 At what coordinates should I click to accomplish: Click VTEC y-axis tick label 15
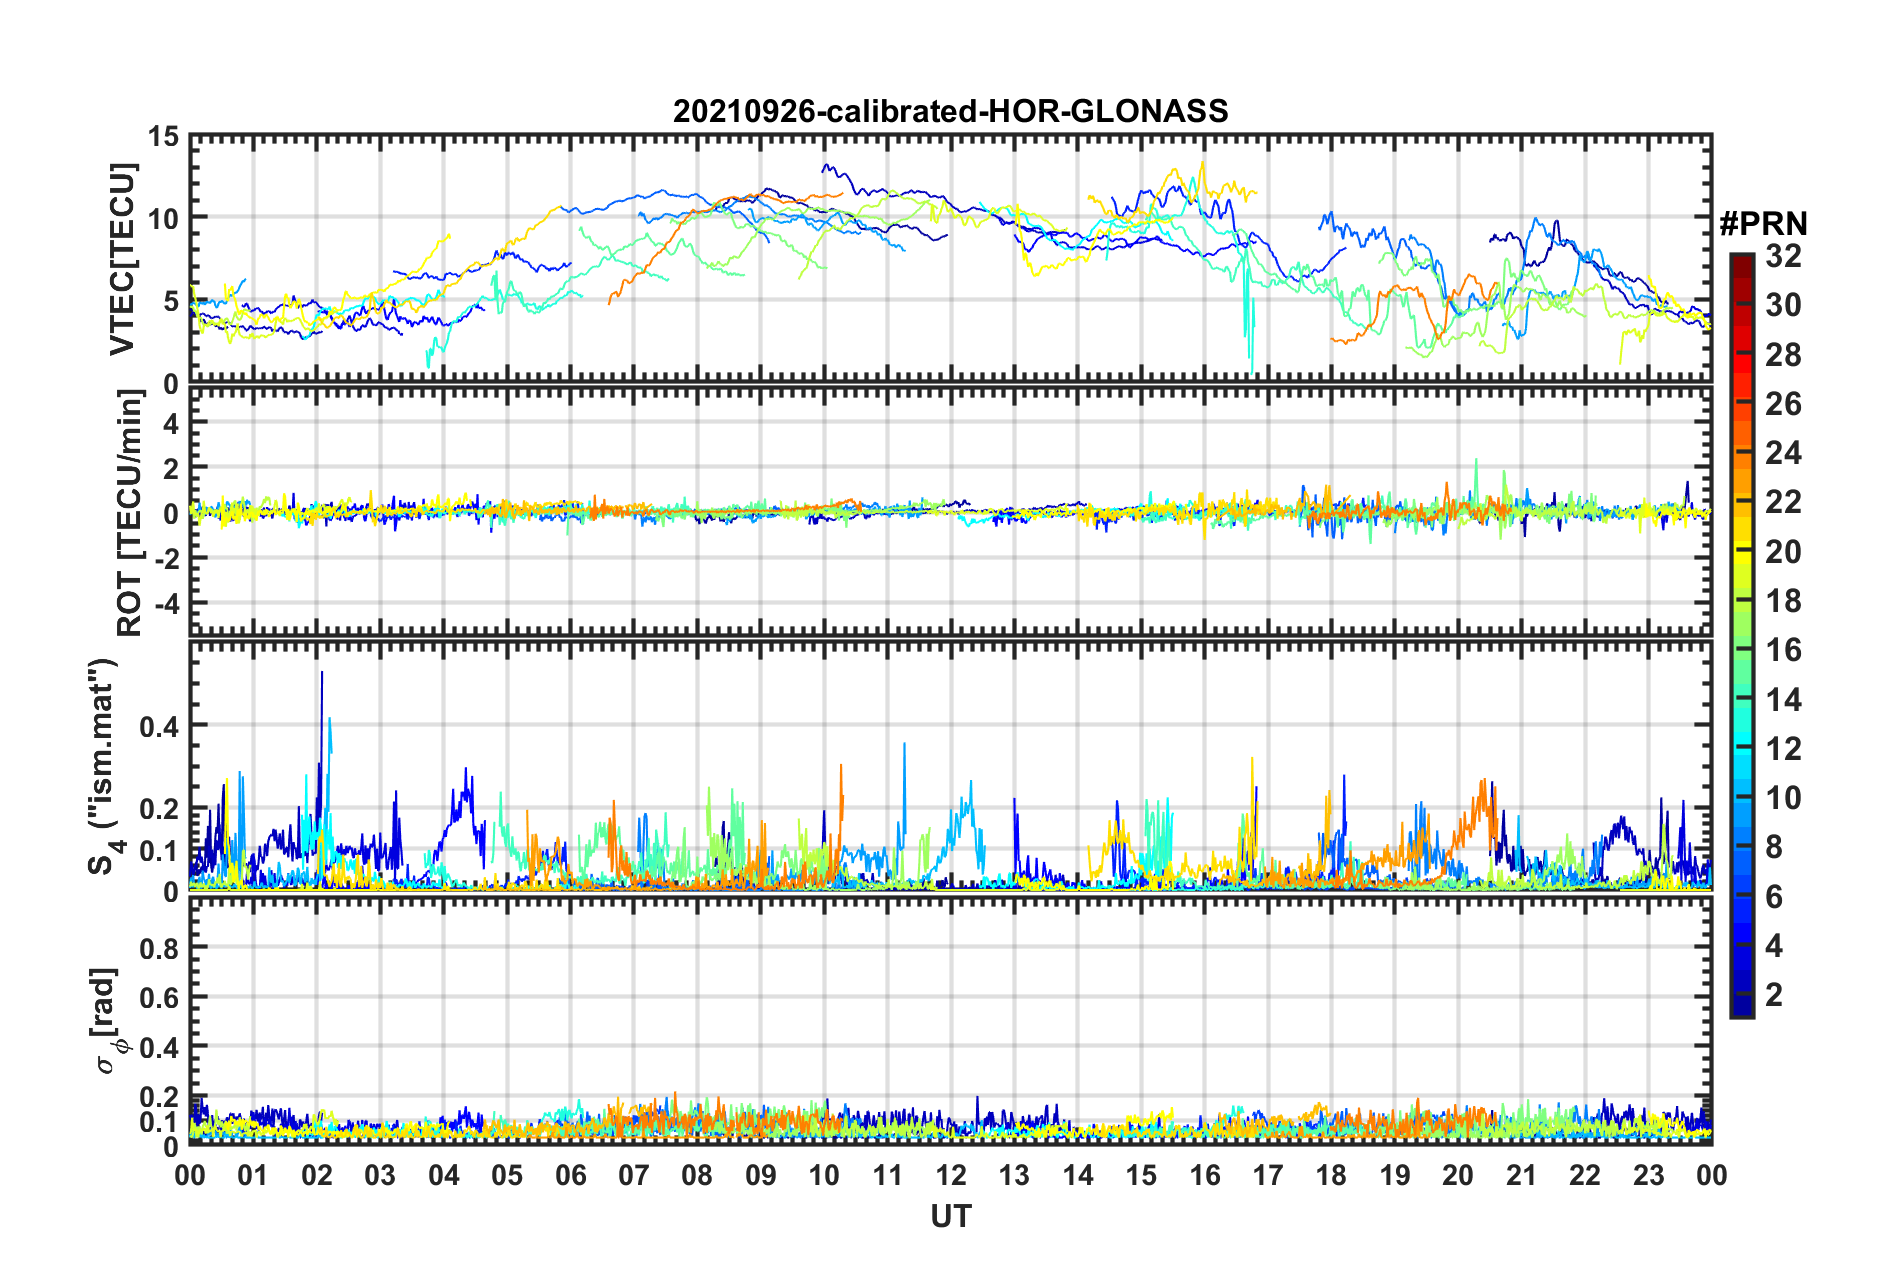[164, 136]
